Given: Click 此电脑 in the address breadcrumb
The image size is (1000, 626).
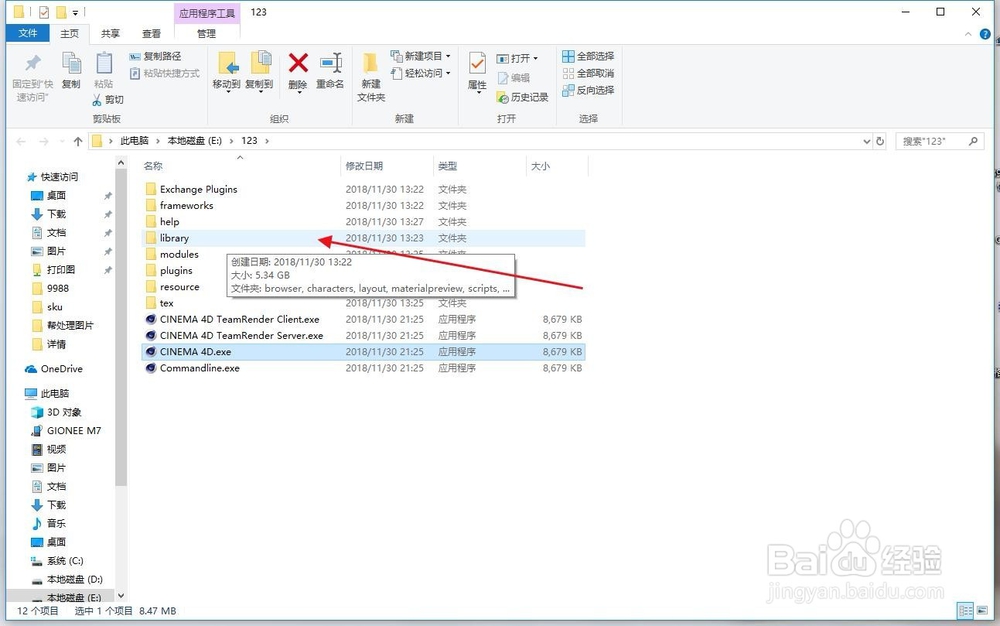Looking at the screenshot, I should click(x=134, y=140).
